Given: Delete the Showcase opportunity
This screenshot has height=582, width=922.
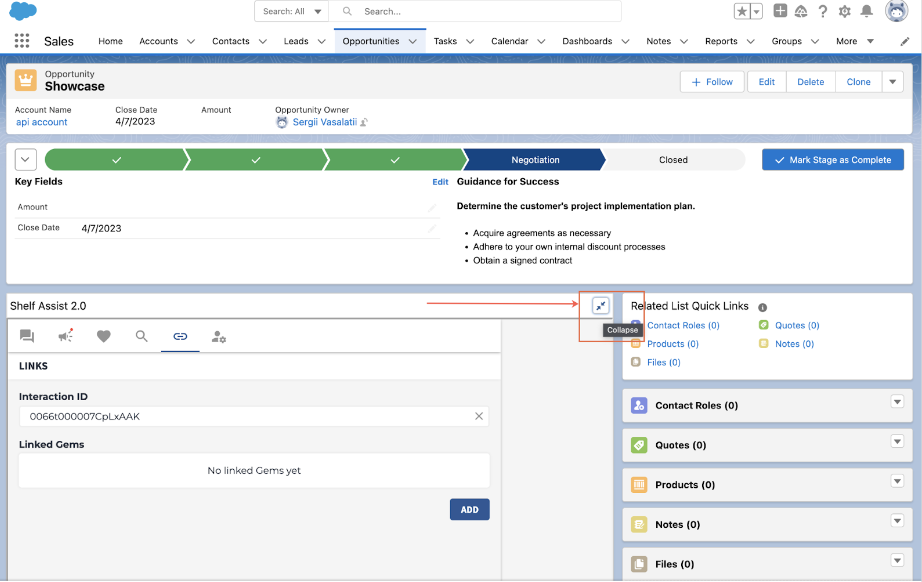Looking at the screenshot, I should (810, 82).
